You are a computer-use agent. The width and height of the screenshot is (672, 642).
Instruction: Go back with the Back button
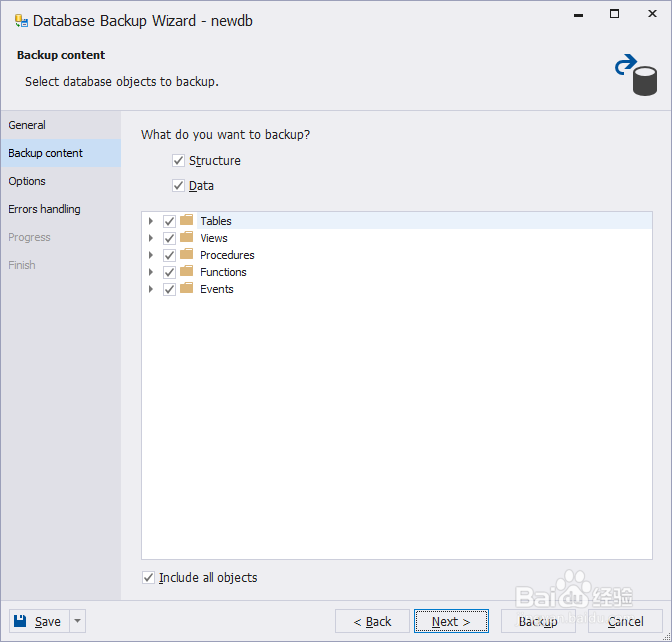point(372,621)
